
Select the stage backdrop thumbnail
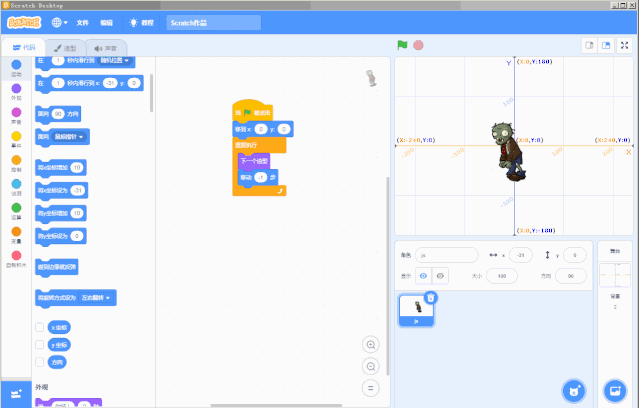coord(615,276)
